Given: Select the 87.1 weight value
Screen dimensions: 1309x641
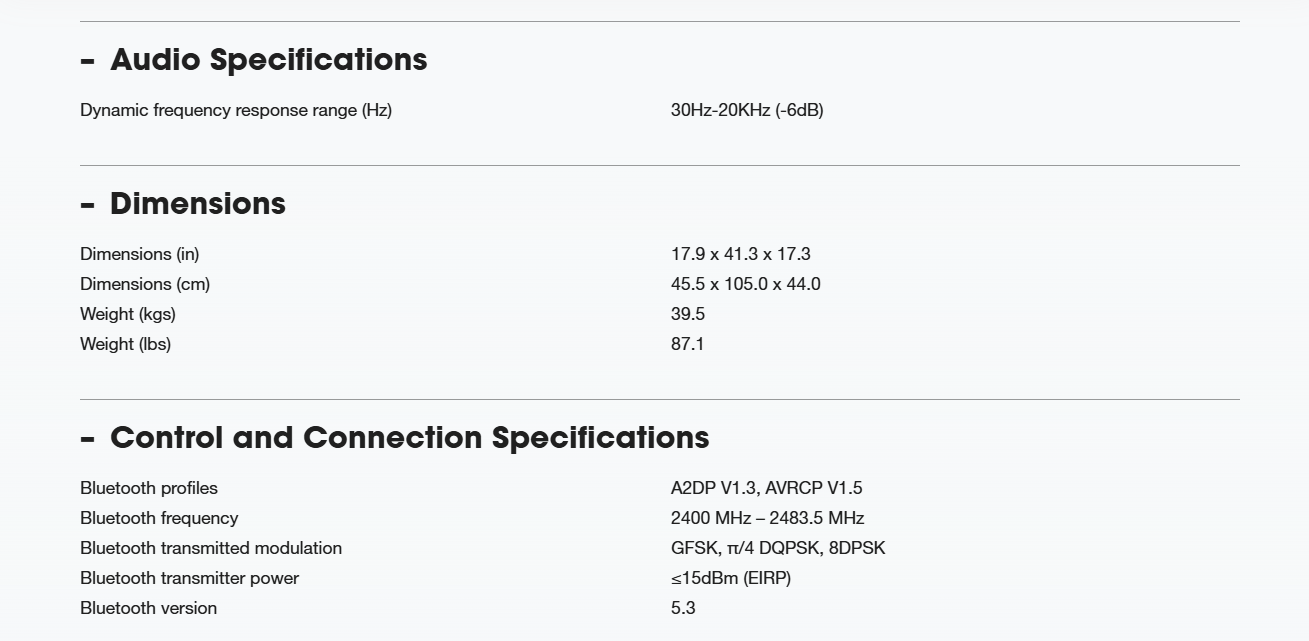Looking at the screenshot, I should pyautogui.click(x=687, y=344).
